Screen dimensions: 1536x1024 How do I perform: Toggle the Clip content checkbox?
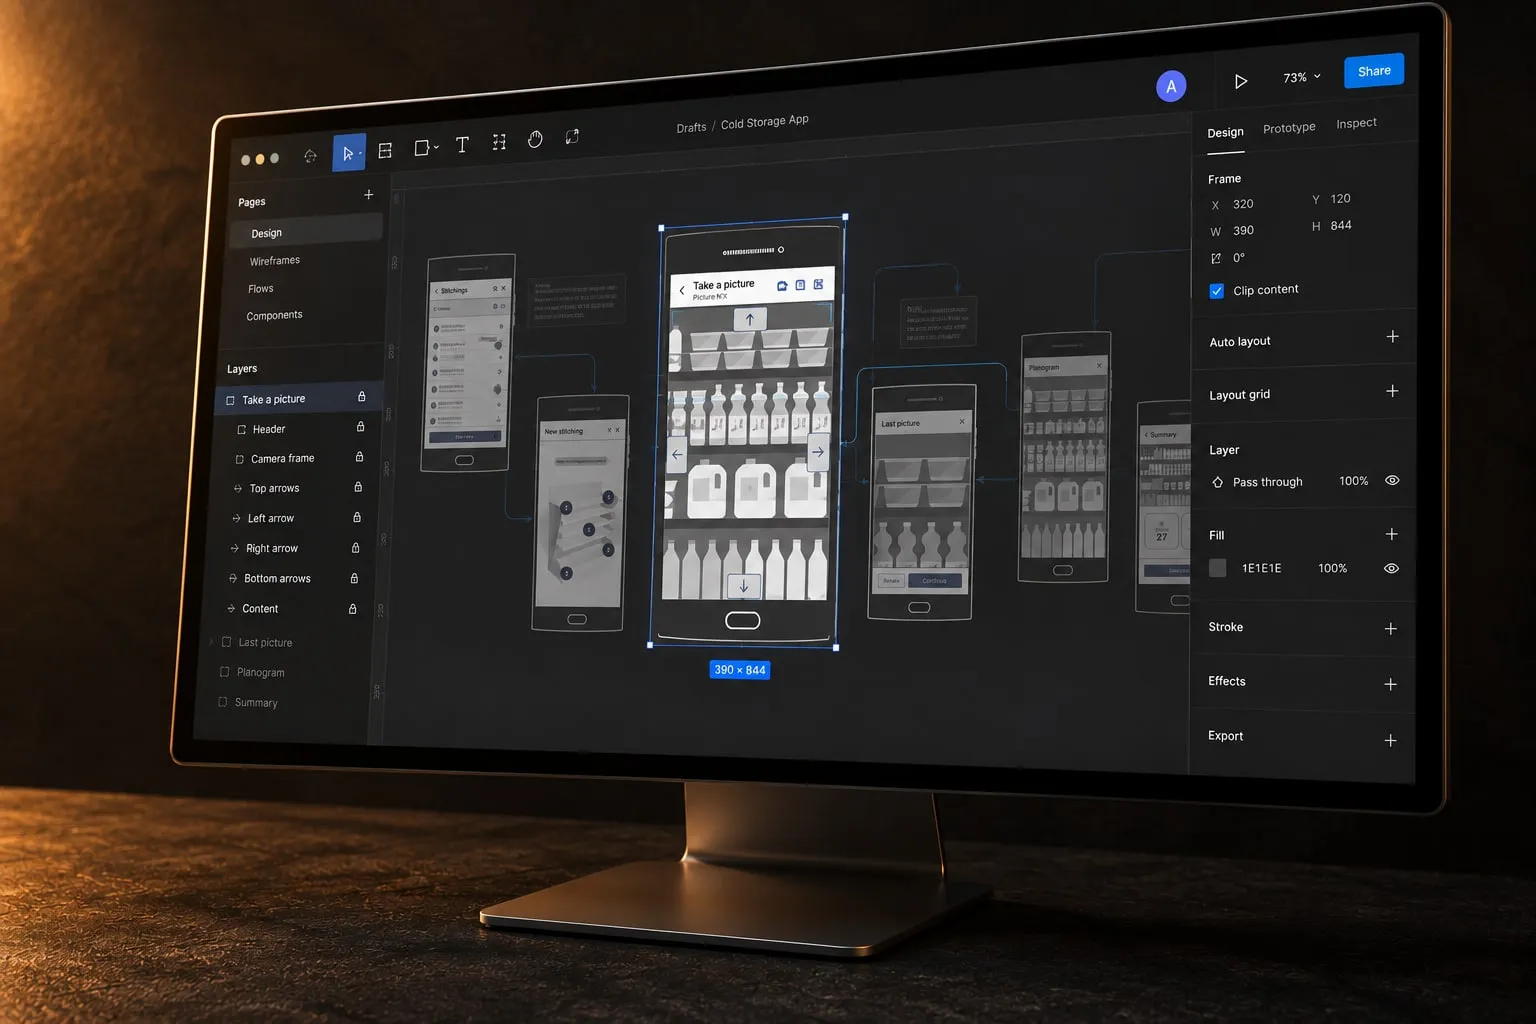coord(1216,291)
